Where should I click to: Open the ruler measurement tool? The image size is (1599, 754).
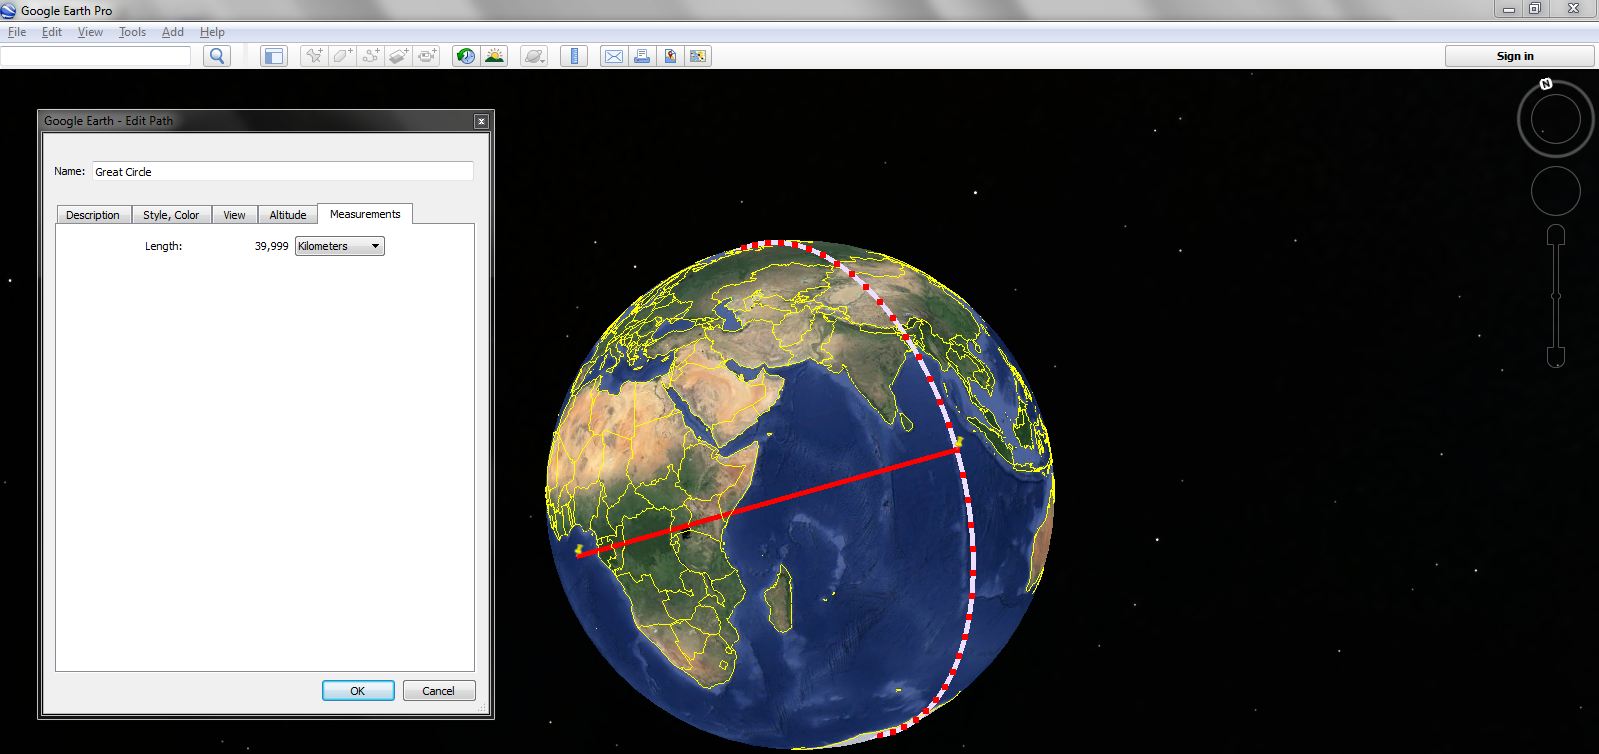coord(574,56)
